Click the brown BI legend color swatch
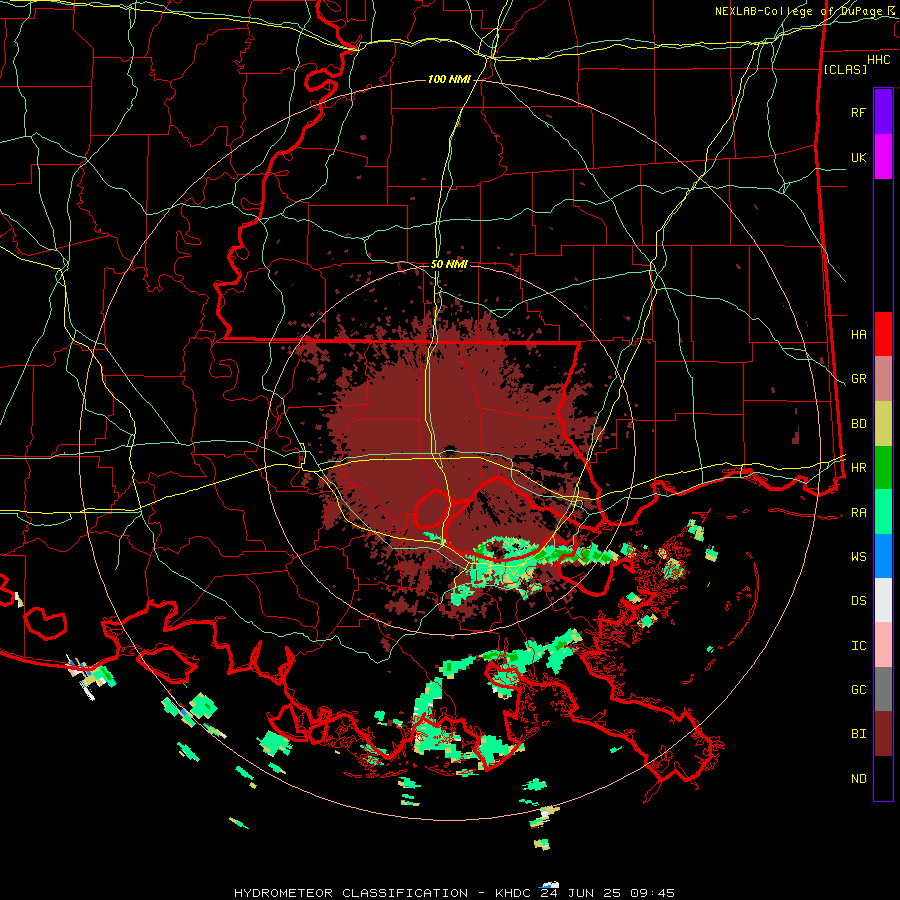Image resolution: width=900 pixels, height=900 pixels. point(883,734)
